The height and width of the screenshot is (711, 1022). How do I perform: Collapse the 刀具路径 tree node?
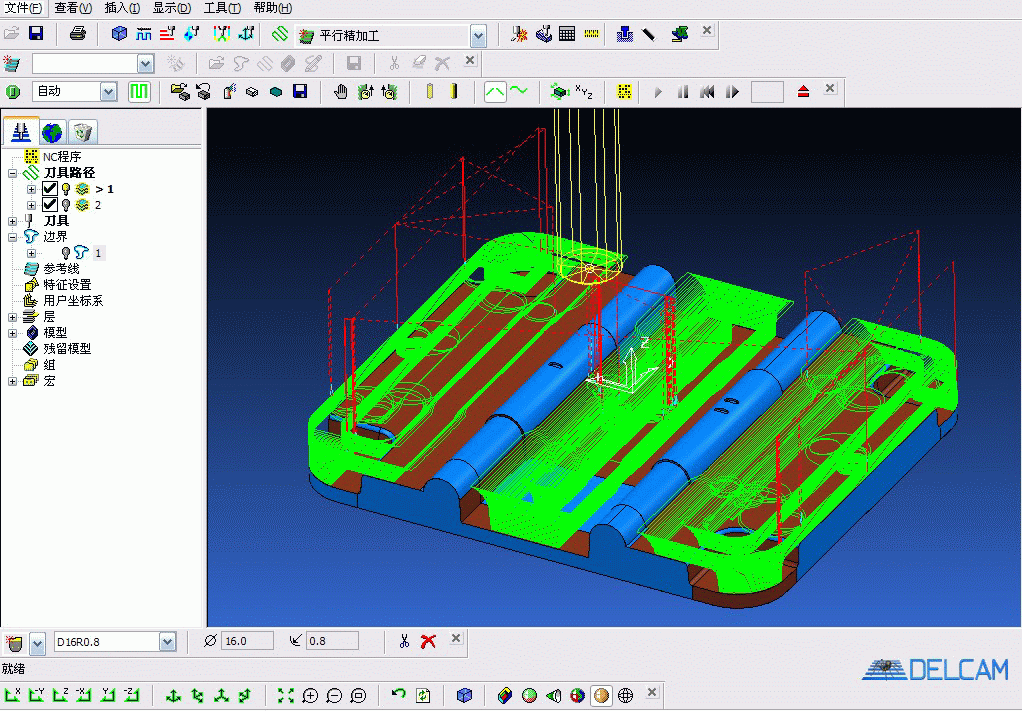pos(12,173)
